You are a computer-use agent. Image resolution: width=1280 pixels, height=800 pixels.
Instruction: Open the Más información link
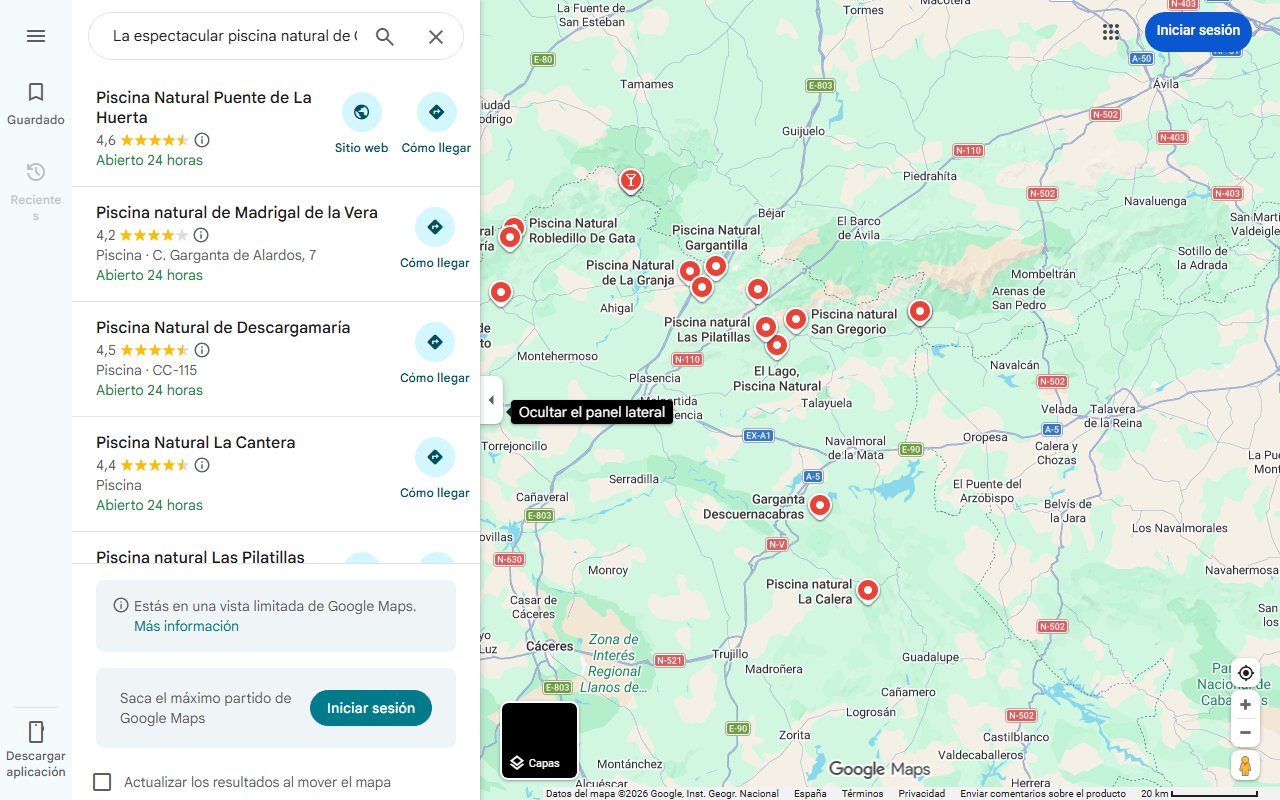pos(186,626)
